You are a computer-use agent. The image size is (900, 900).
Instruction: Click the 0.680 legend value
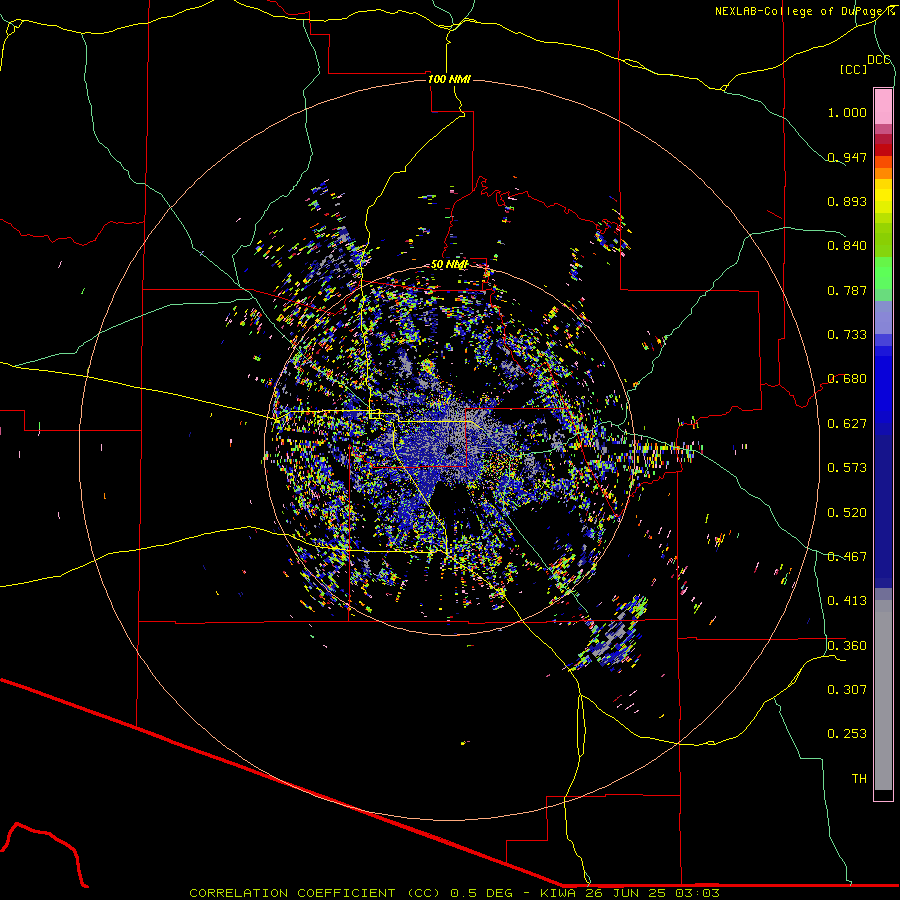click(x=847, y=379)
